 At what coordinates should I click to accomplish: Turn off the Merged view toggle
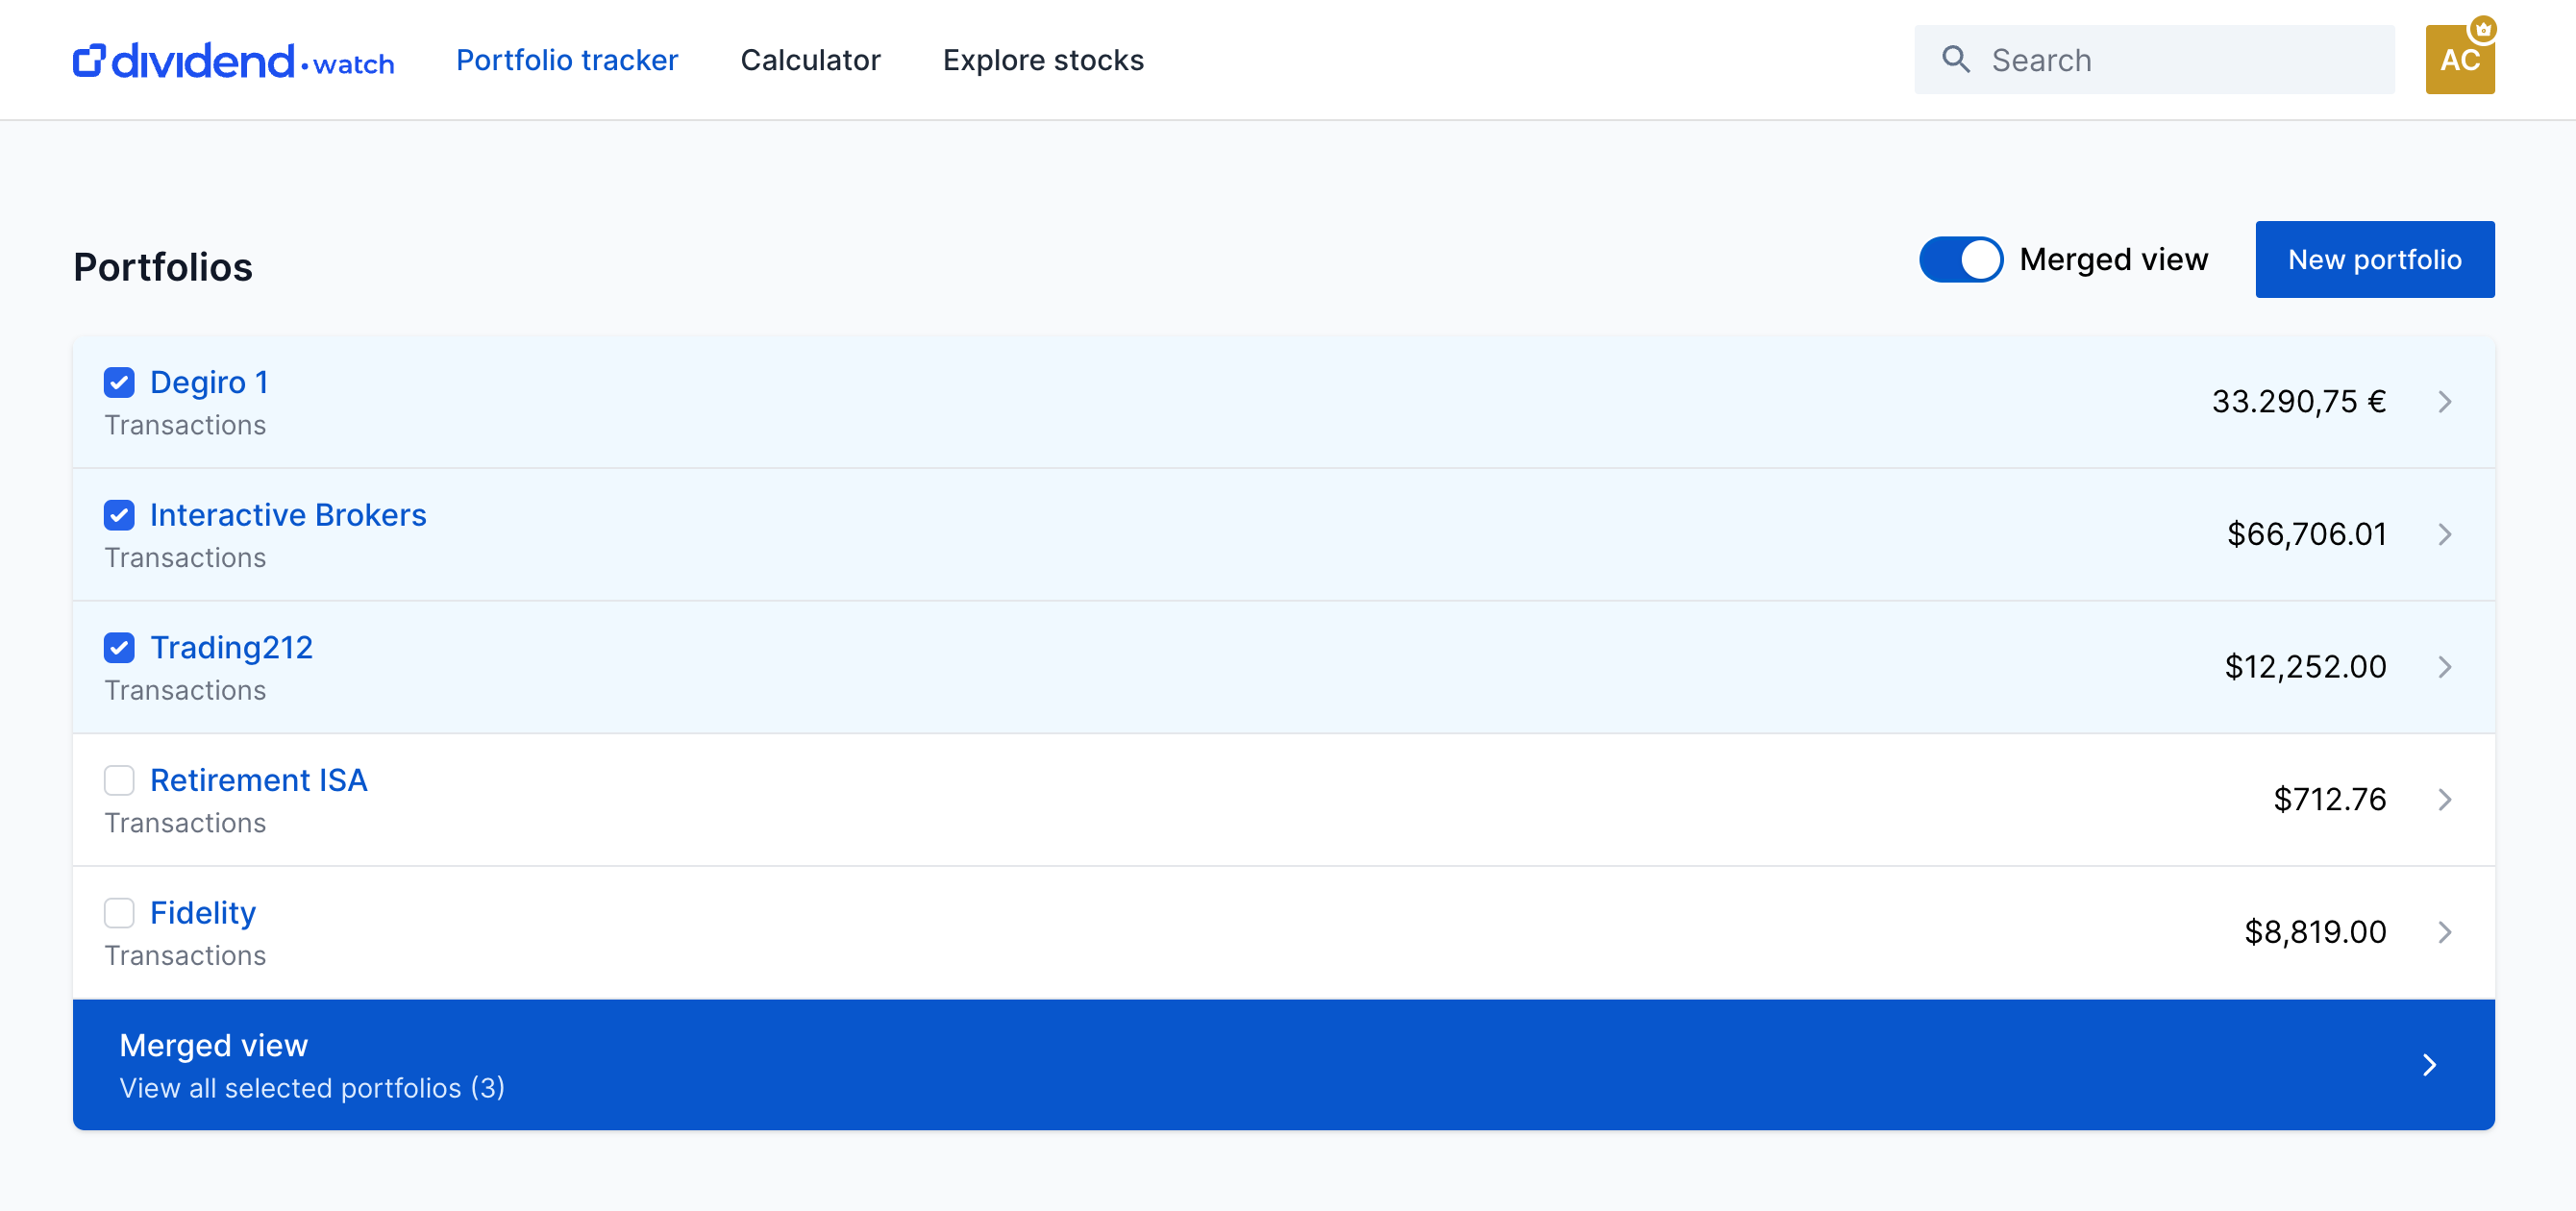click(x=1960, y=260)
